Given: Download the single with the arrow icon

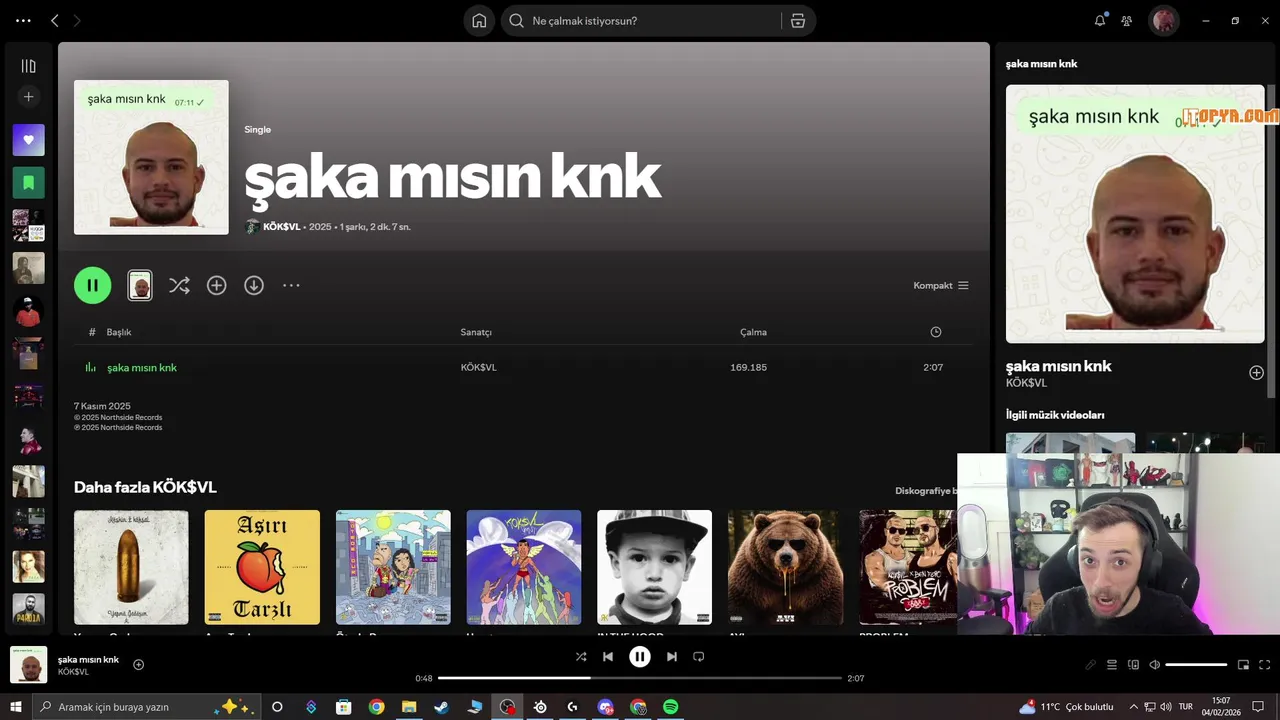Looking at the screenshot, I should 254,286.
